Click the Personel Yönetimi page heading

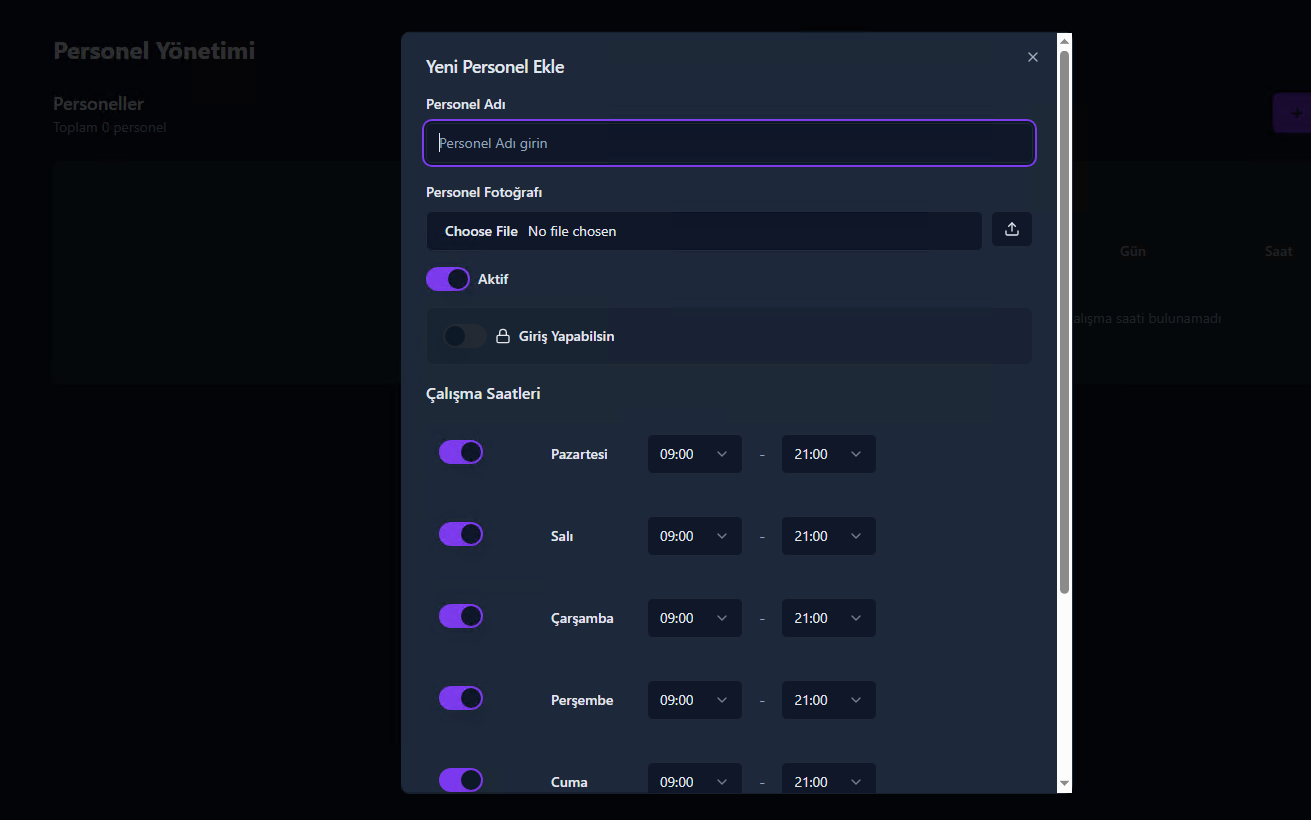(154, 50)
